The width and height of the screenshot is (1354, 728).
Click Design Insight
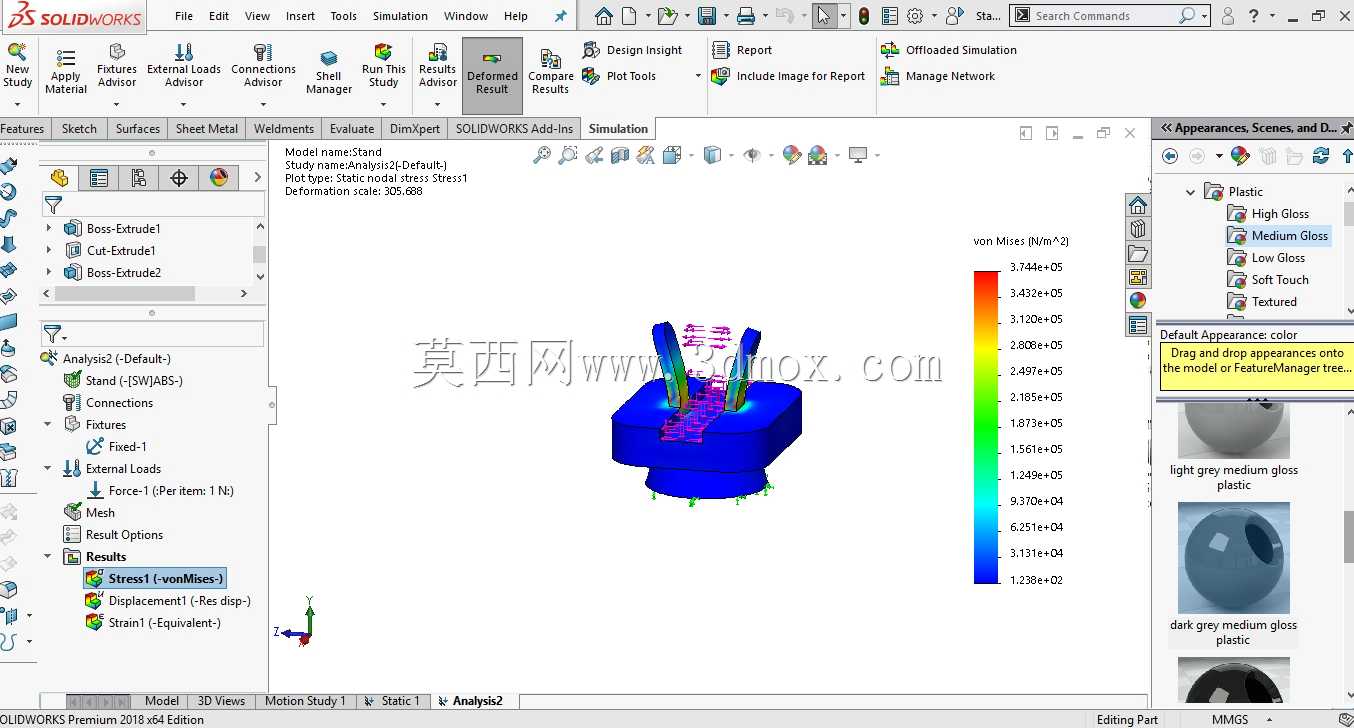(x=633, y=50)
